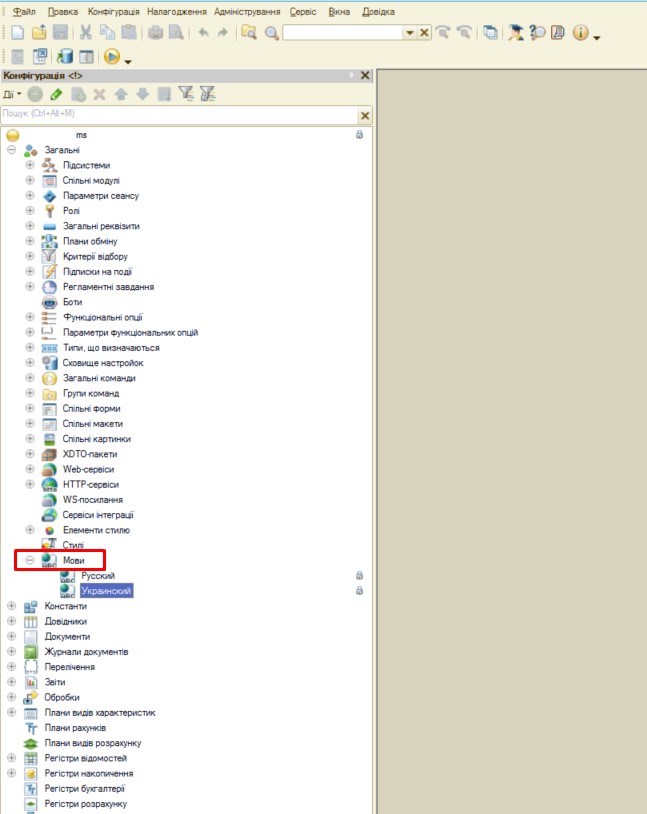Collapse the Загальні branch
The height and width of the screenshot is (814, 647).
(11, 150)
